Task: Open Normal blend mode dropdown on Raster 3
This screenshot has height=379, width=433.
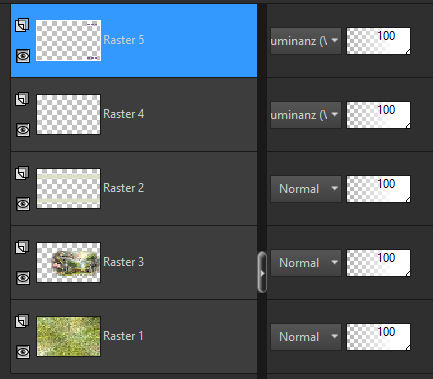Action: pyautogui.click(x=306, y=263)
